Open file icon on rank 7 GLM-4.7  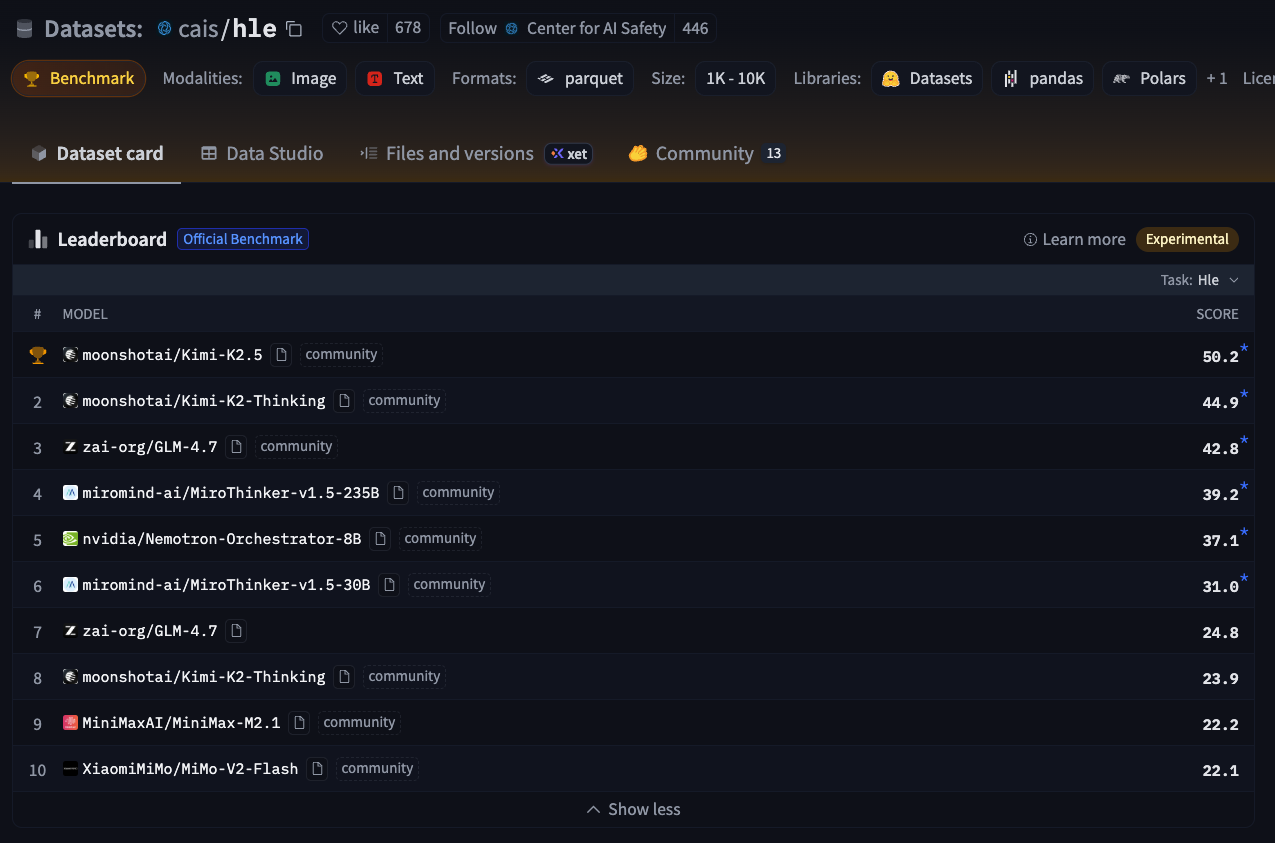[x=236, y=630]
